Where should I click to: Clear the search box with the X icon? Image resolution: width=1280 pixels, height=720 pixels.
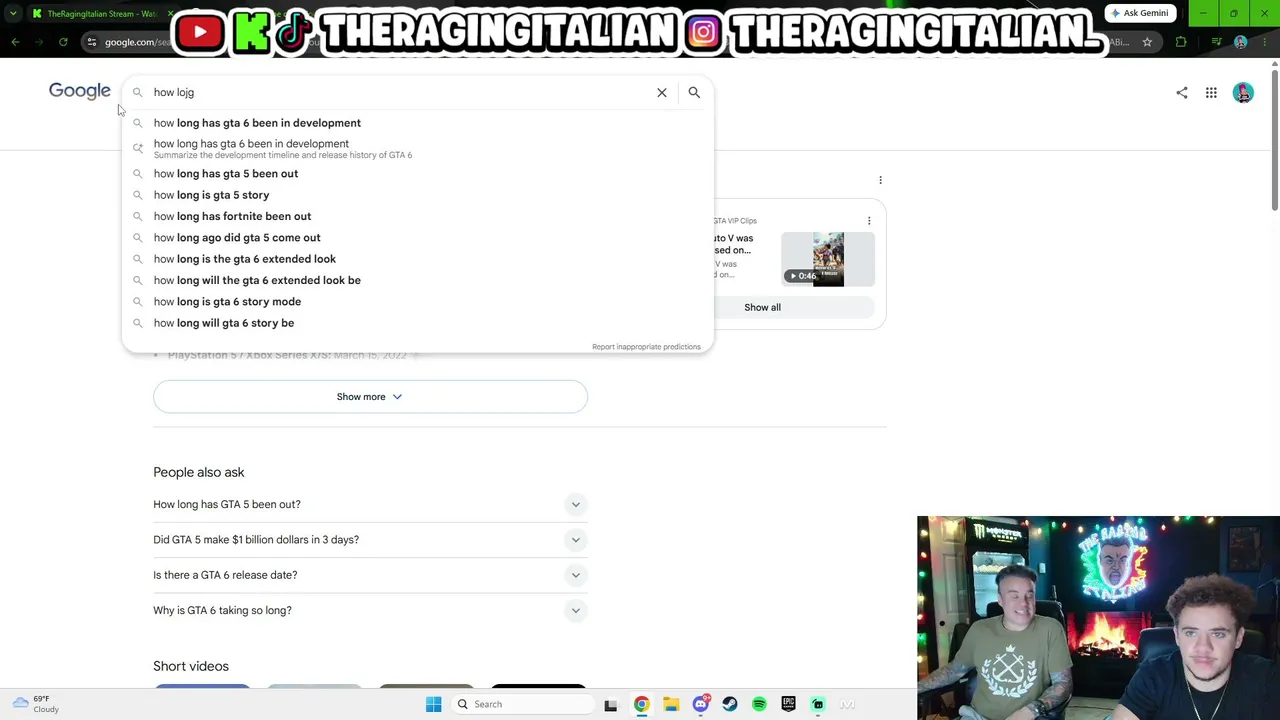coord(661,92)
